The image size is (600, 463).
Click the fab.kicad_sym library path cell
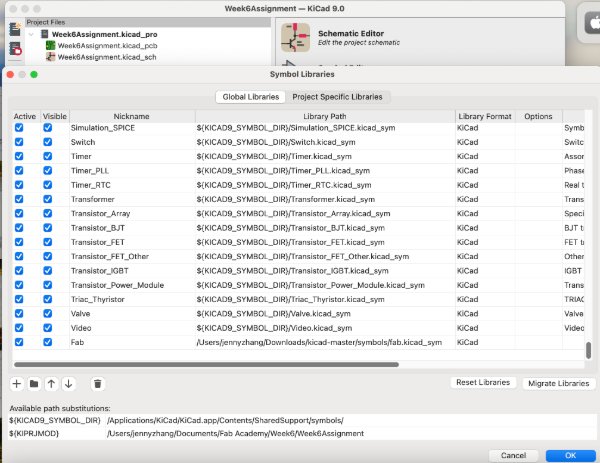click(325, 342)
